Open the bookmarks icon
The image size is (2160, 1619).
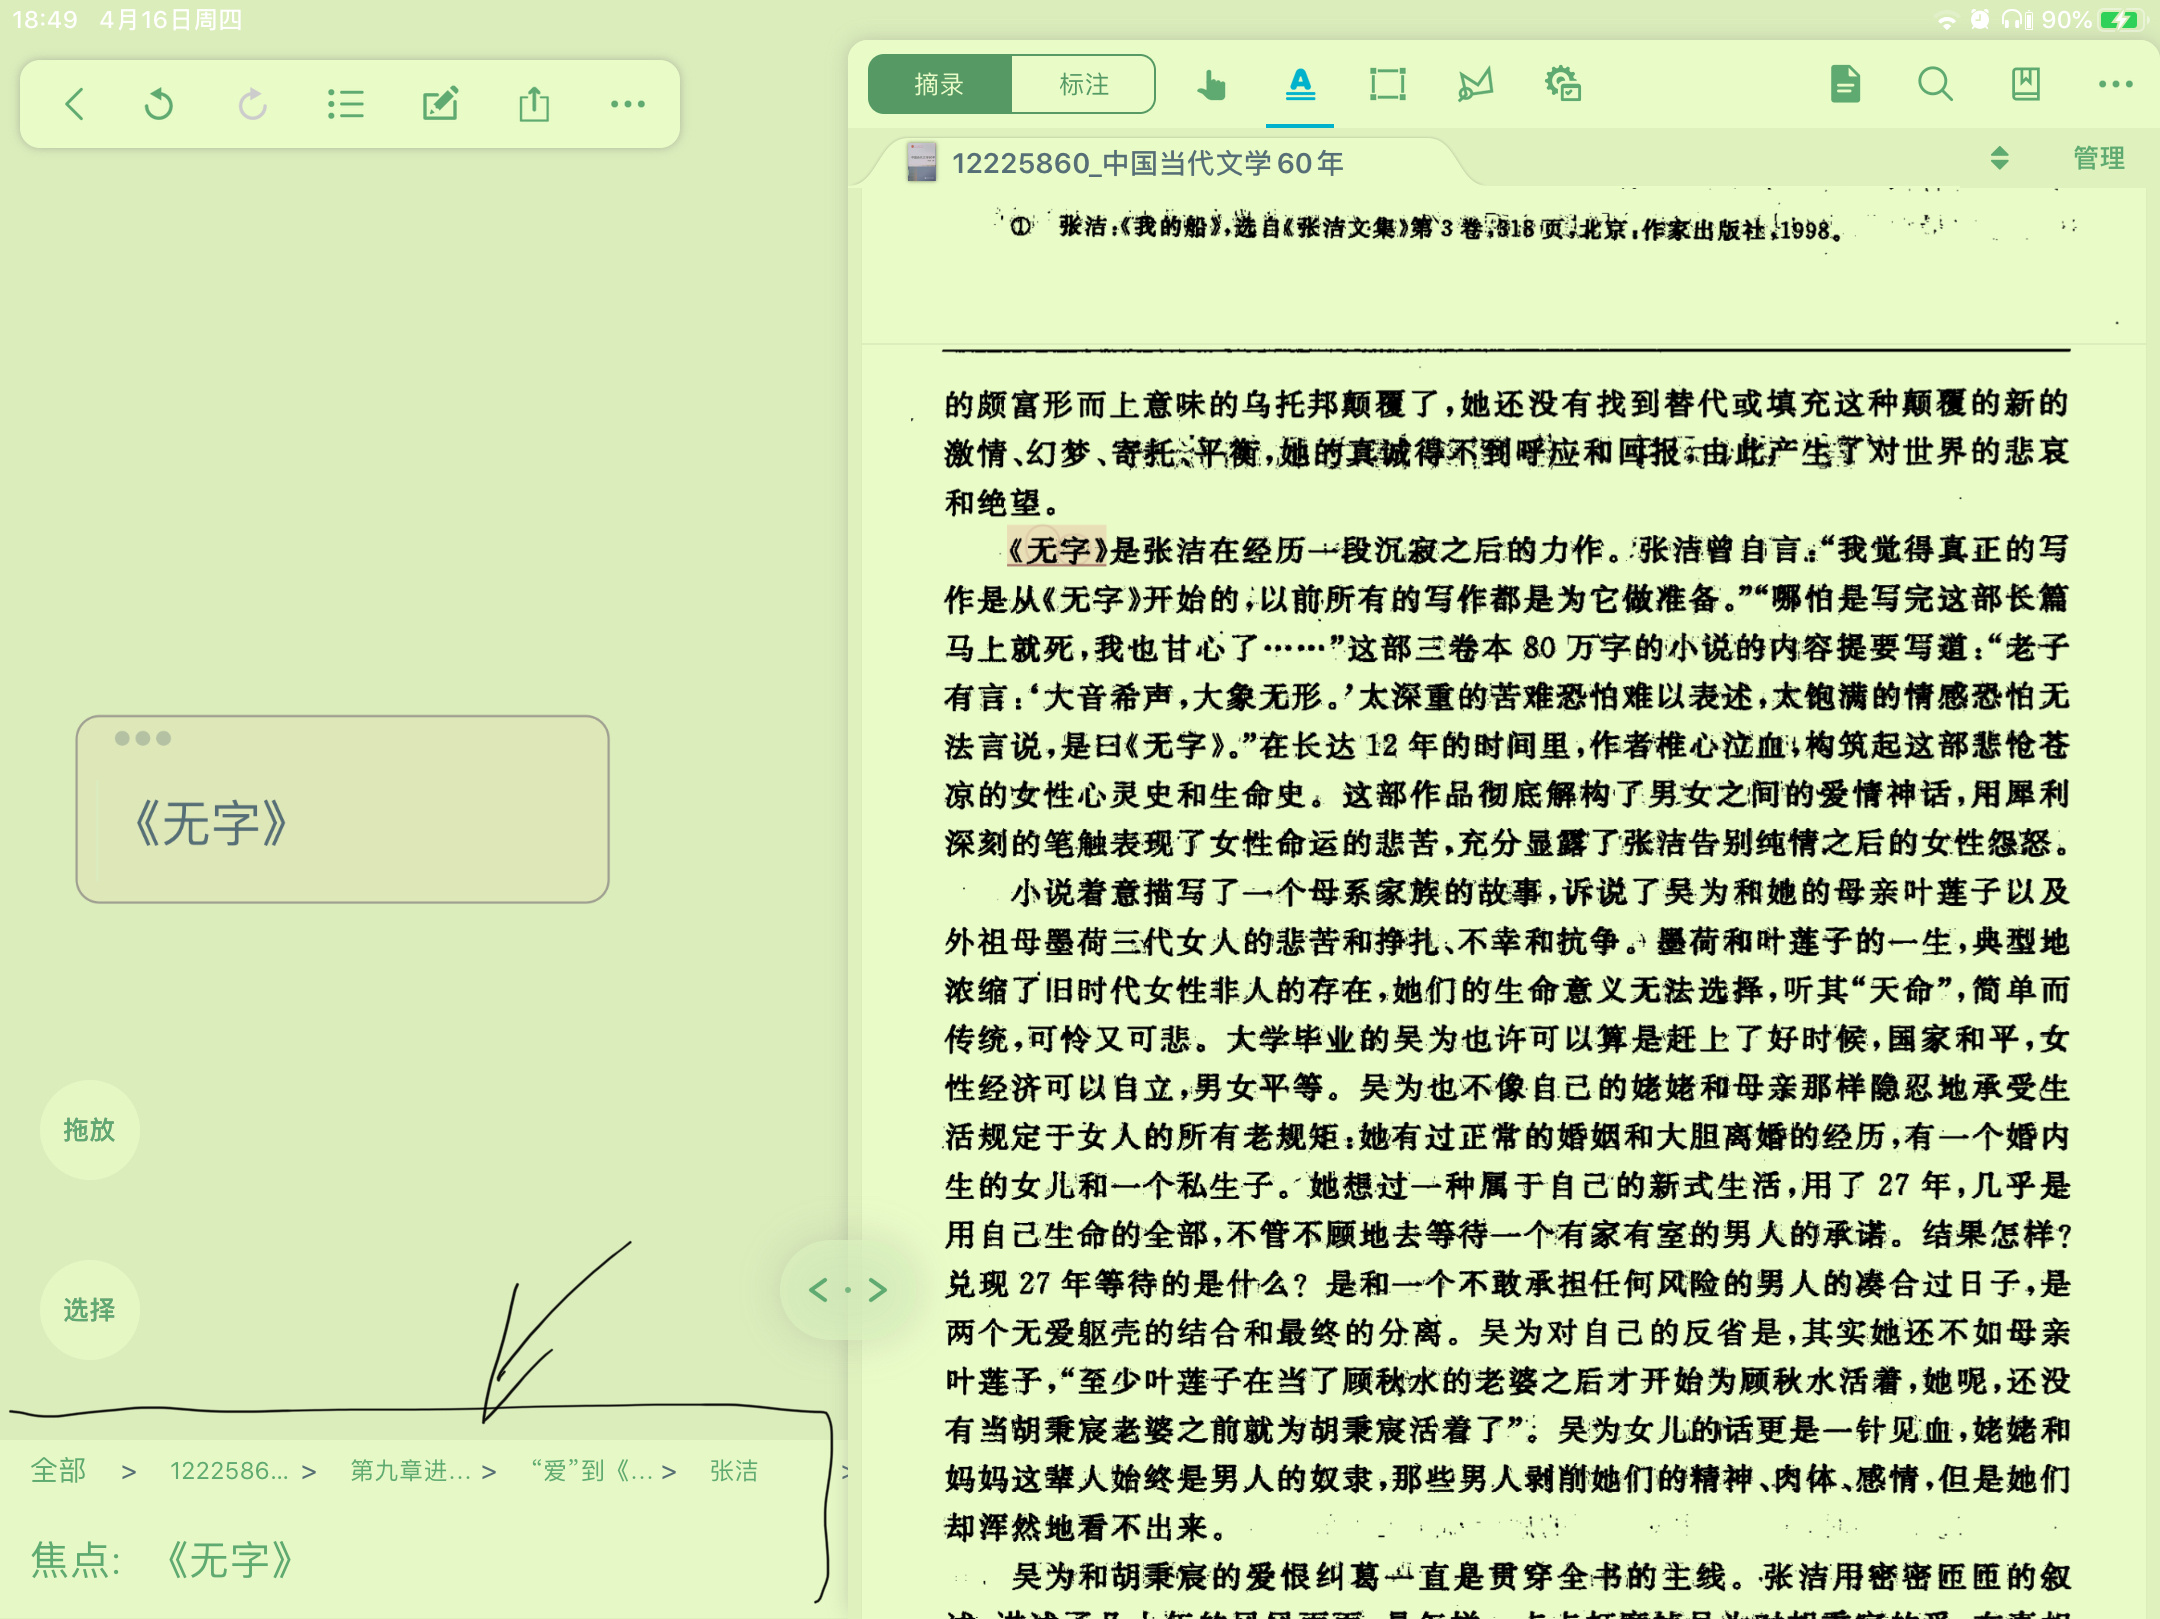(x=2025, y=85)
